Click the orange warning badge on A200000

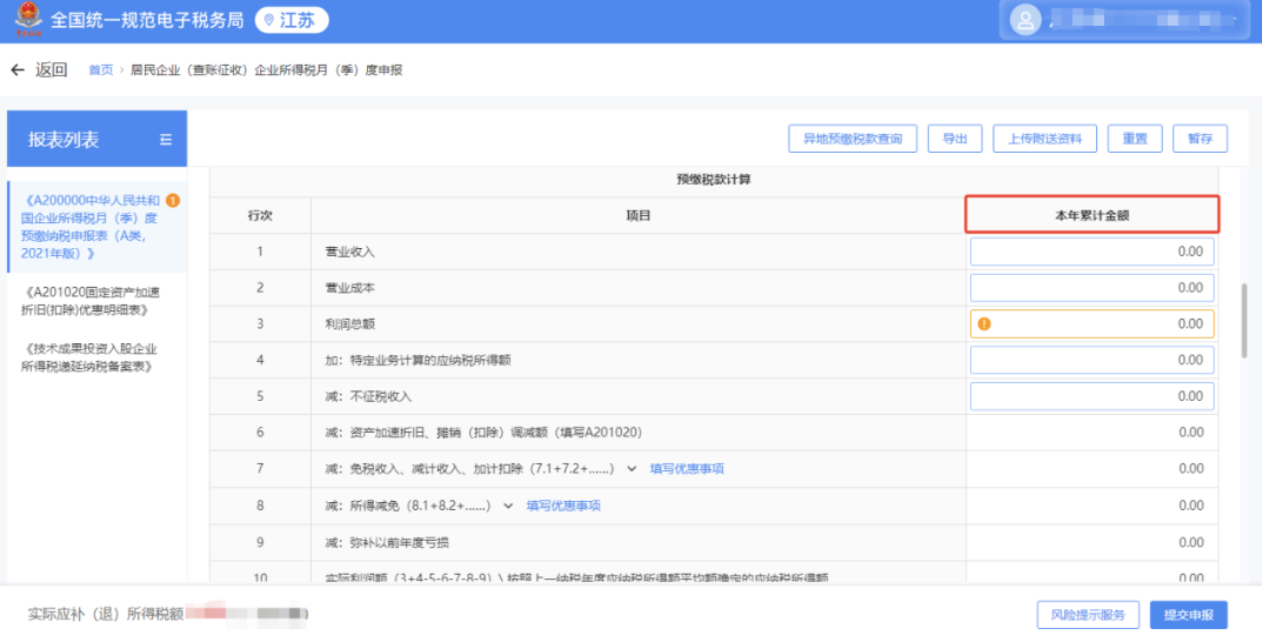(173, 200)
